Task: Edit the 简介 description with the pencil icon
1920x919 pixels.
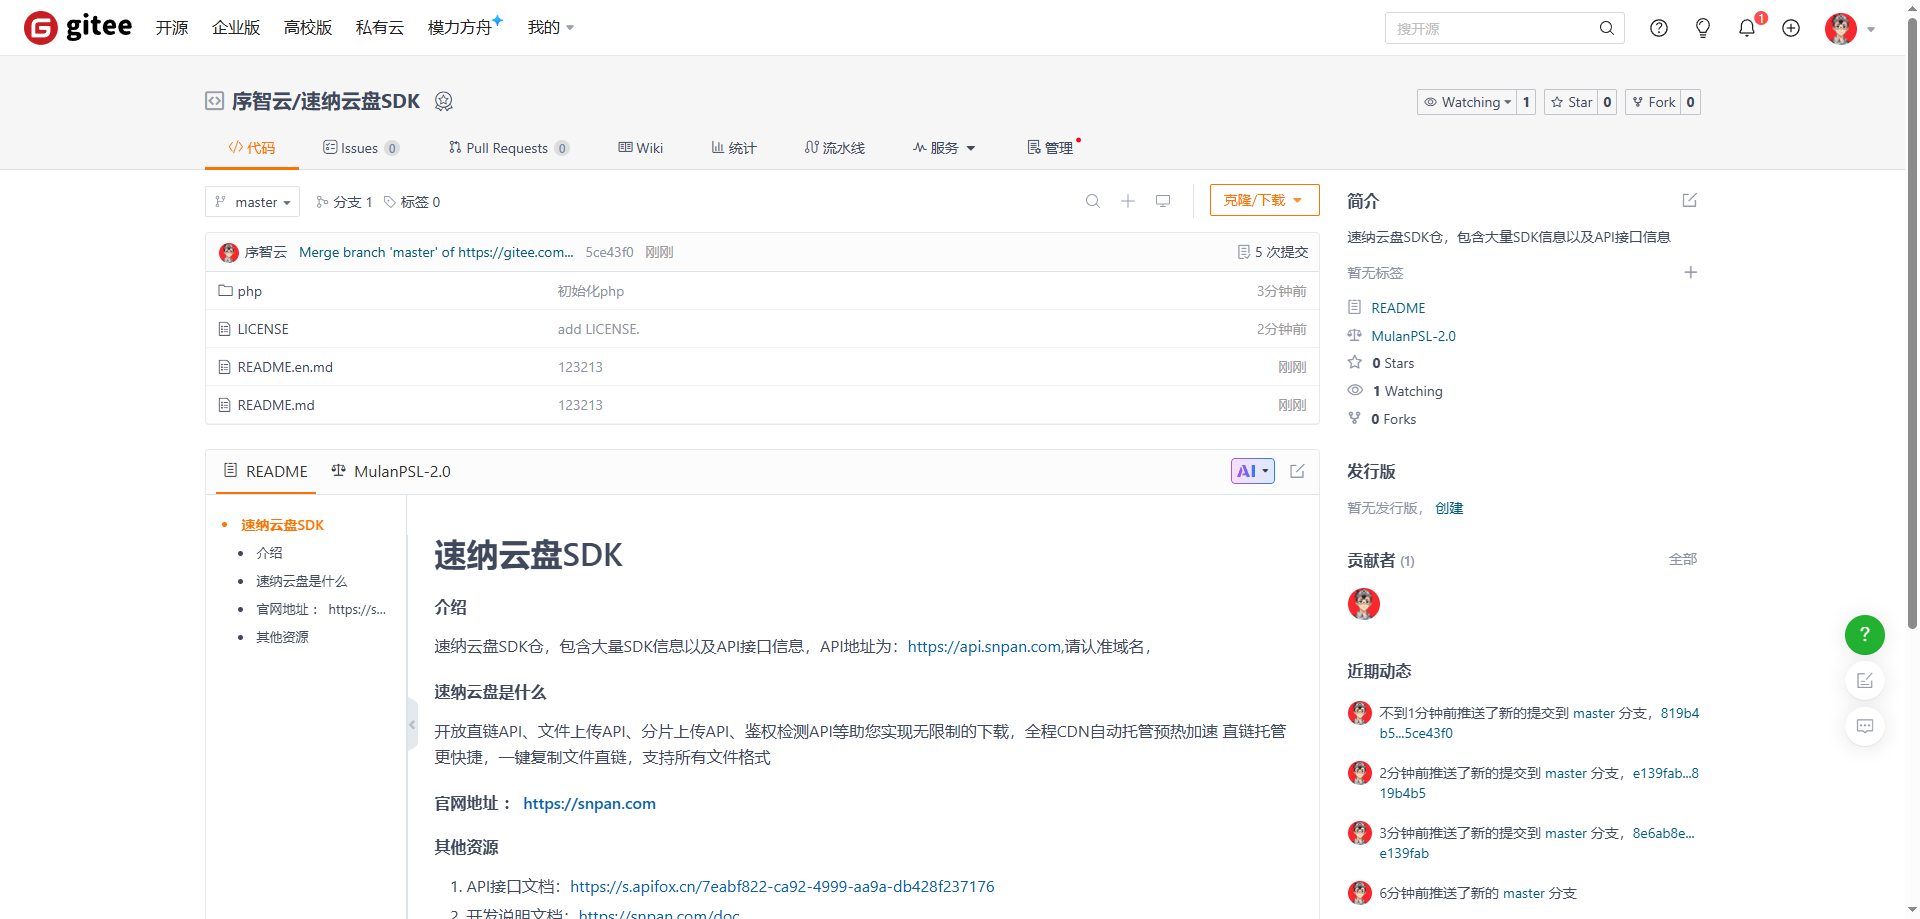Action: [1689, 200]
